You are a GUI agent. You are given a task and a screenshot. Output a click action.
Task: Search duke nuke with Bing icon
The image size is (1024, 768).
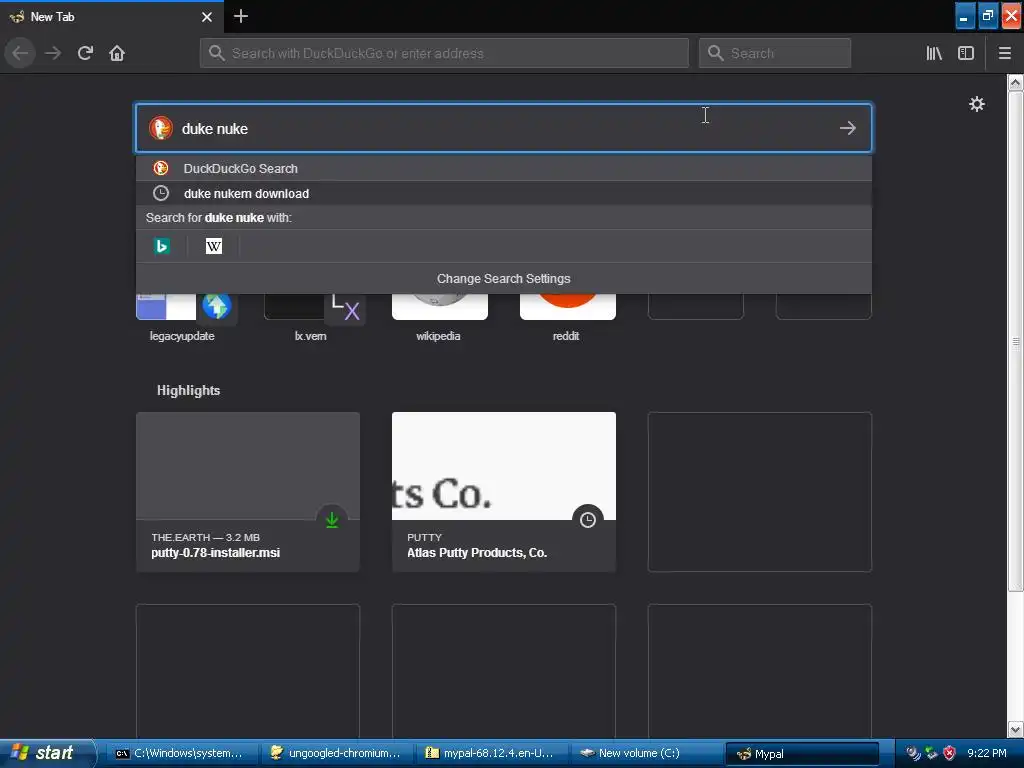pyautogui.click(x=162, y=246)
